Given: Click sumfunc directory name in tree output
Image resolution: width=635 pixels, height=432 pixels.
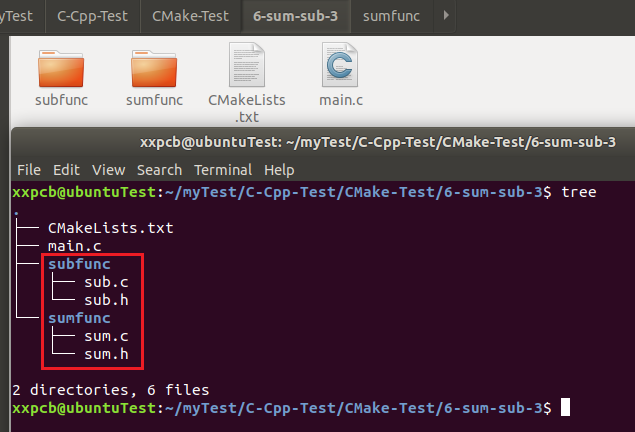Looking at the screenshot, I should tap(79, 318).
